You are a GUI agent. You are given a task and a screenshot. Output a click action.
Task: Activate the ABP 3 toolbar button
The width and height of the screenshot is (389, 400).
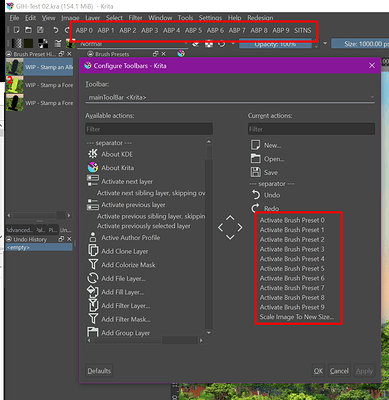click(x=149, y=30)
